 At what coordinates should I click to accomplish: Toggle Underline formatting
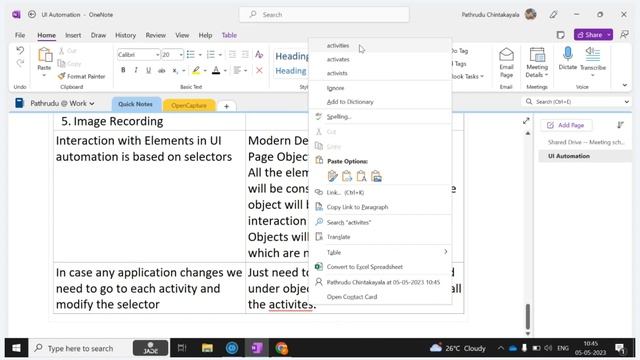(149, 70)
